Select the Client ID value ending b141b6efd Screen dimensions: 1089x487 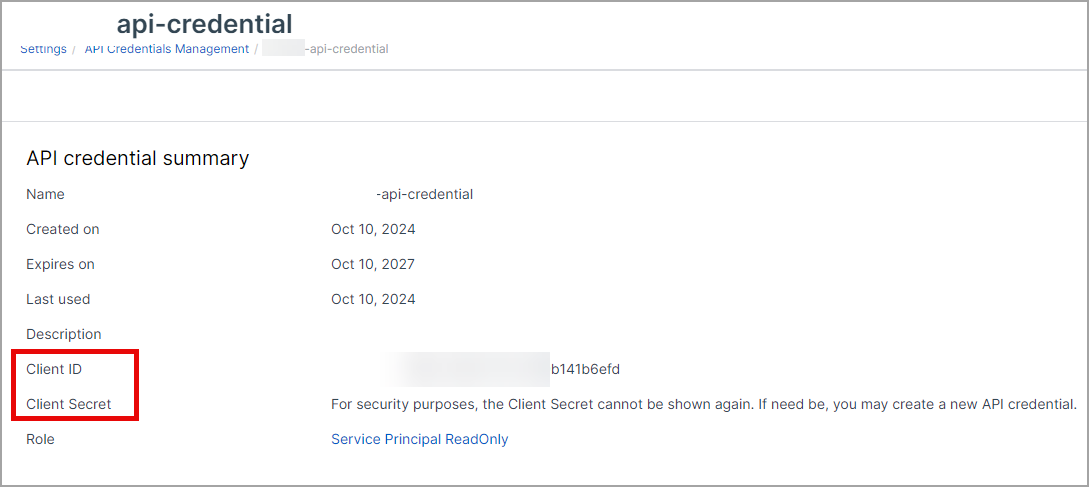point(585,369)
